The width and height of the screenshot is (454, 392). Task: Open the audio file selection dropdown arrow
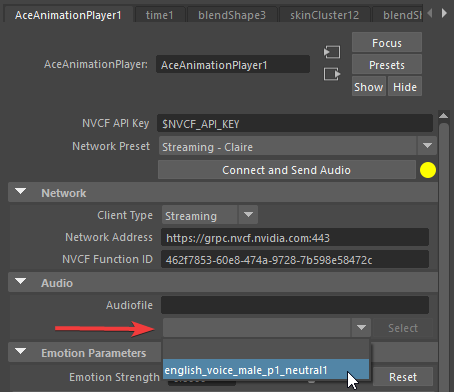361,328
